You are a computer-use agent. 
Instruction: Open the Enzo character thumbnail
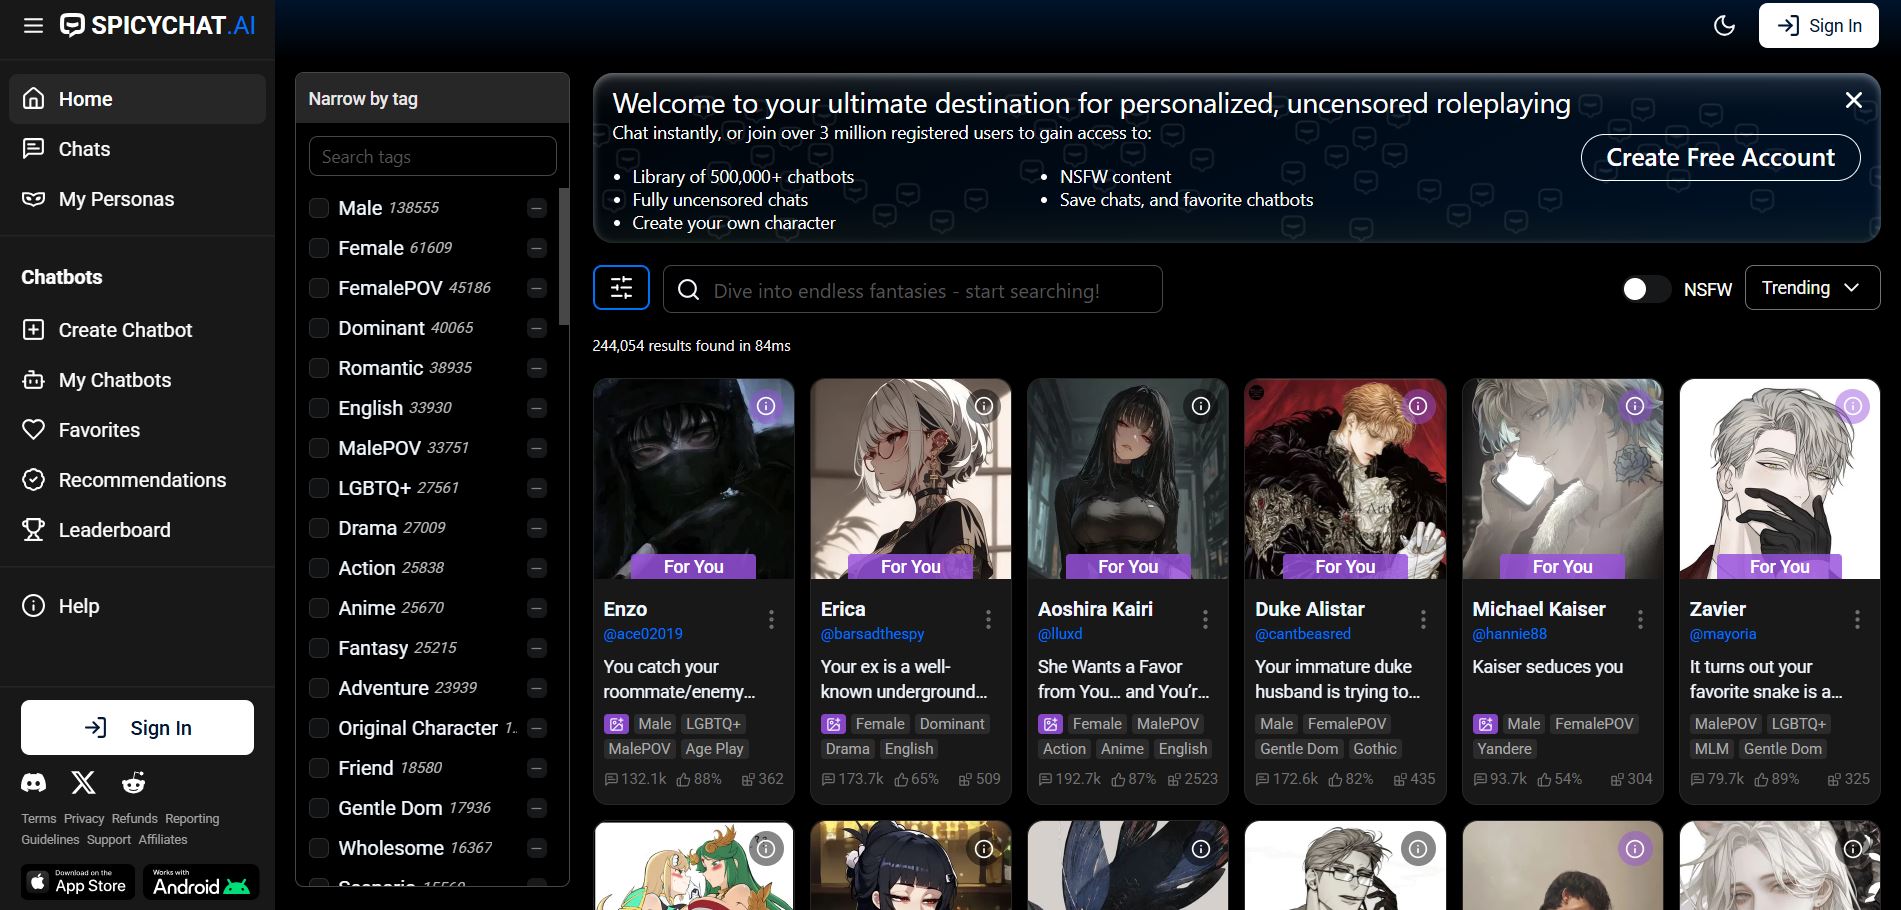click(x=694, y=479)
